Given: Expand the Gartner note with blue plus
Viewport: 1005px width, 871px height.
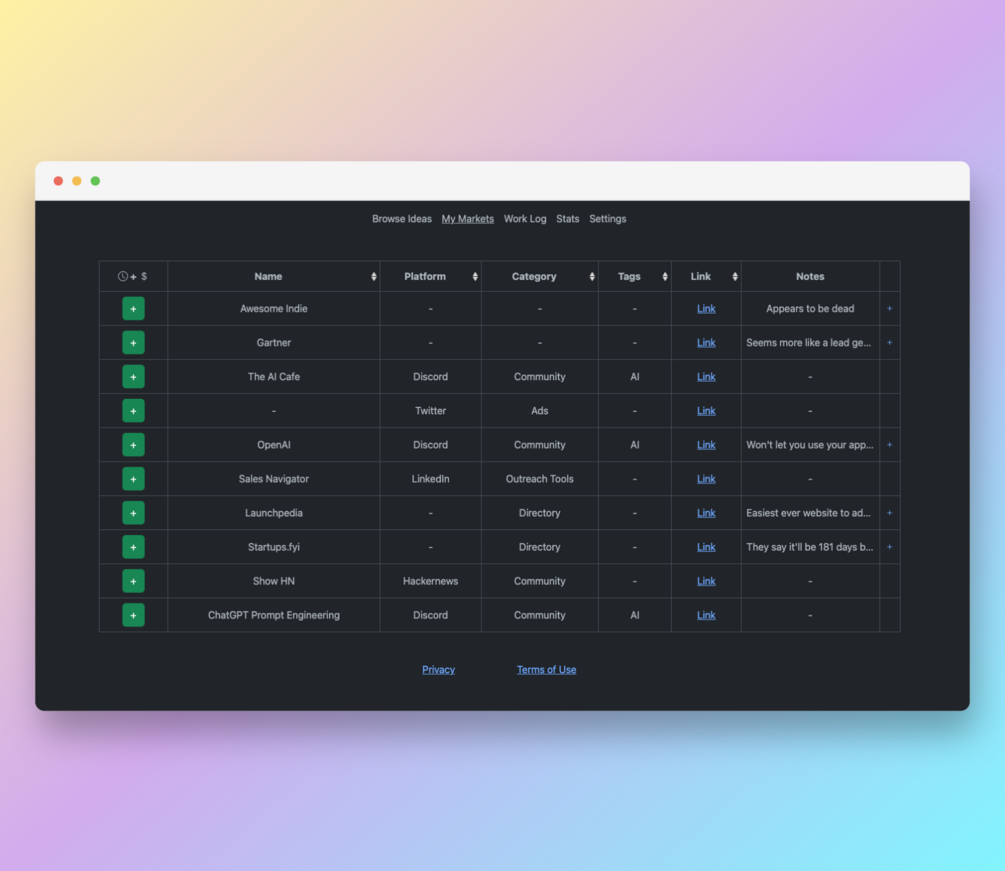Looking at the screenshot, I should 889,343.
